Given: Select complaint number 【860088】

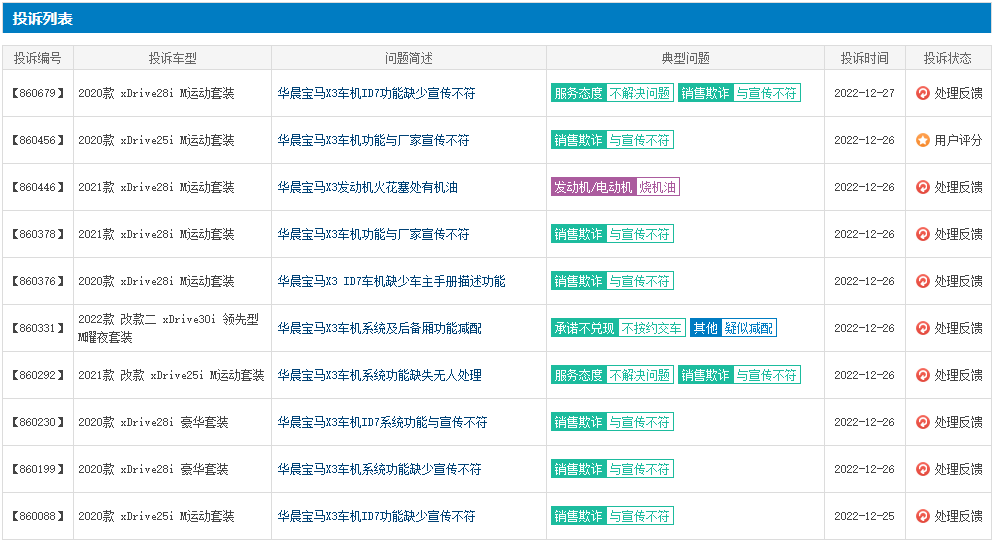Looking at the screenshot, I should coord(38,517).
